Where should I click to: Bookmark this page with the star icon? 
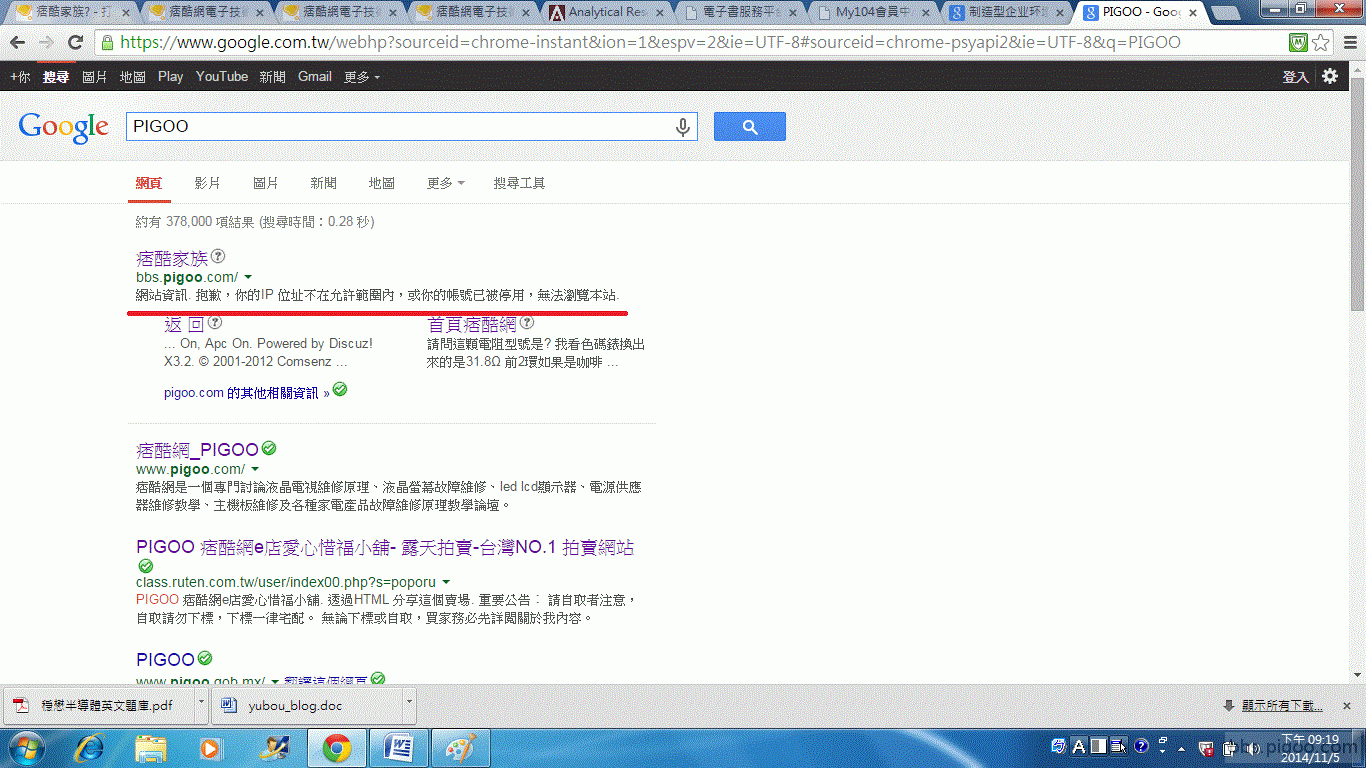1320,43
